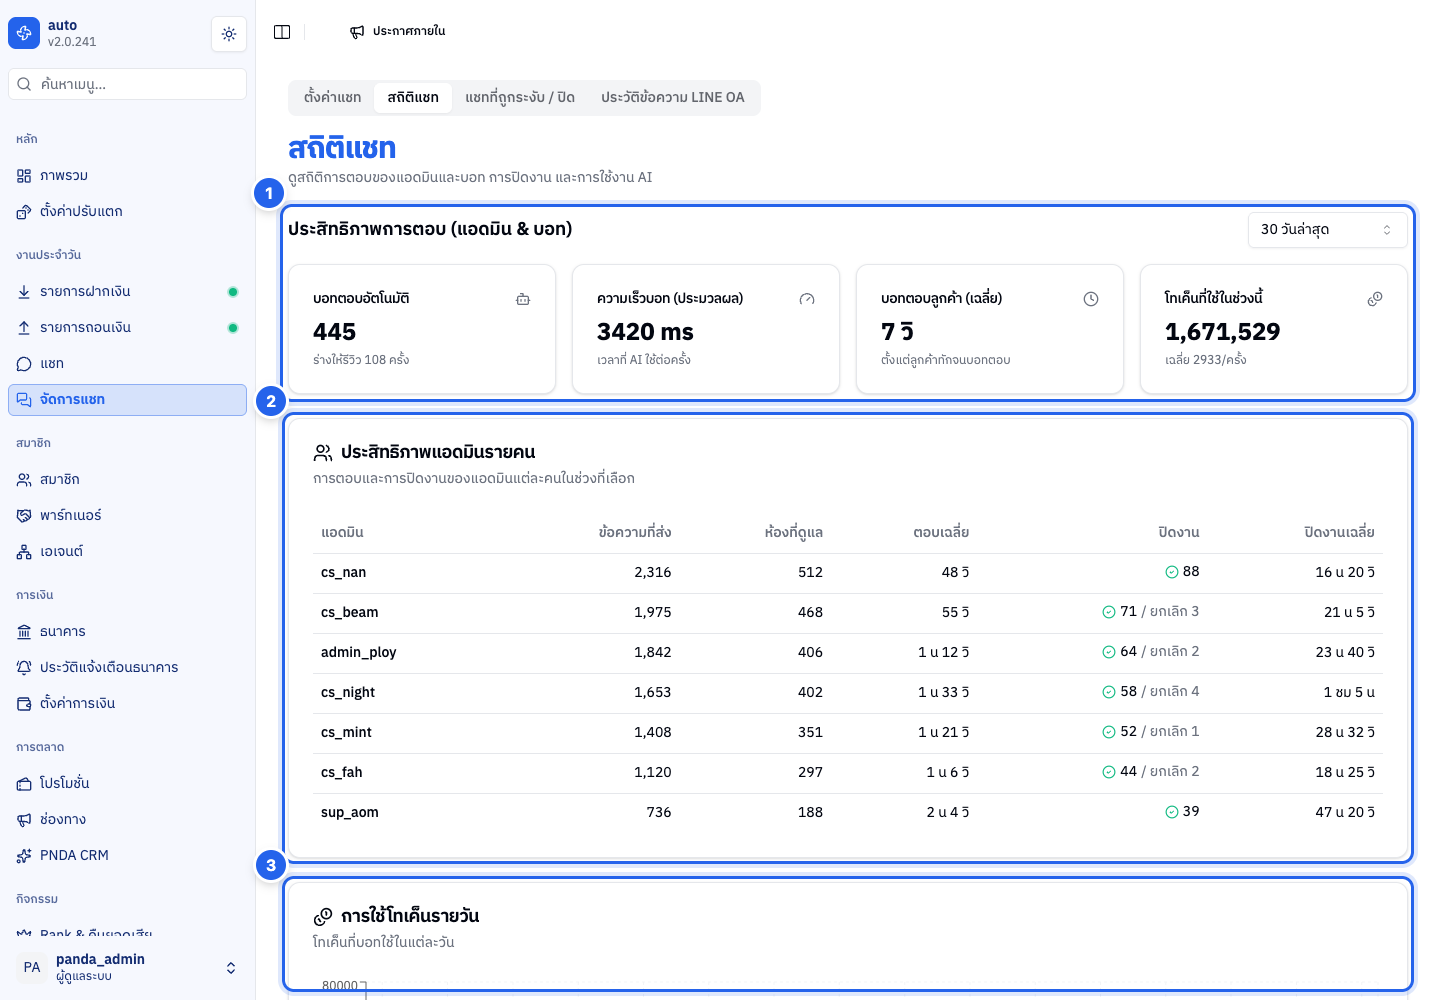This screenshot has height=1000, width=1440.
Task: Click the gauge icon on bot speed card
Action: (807, 299)
